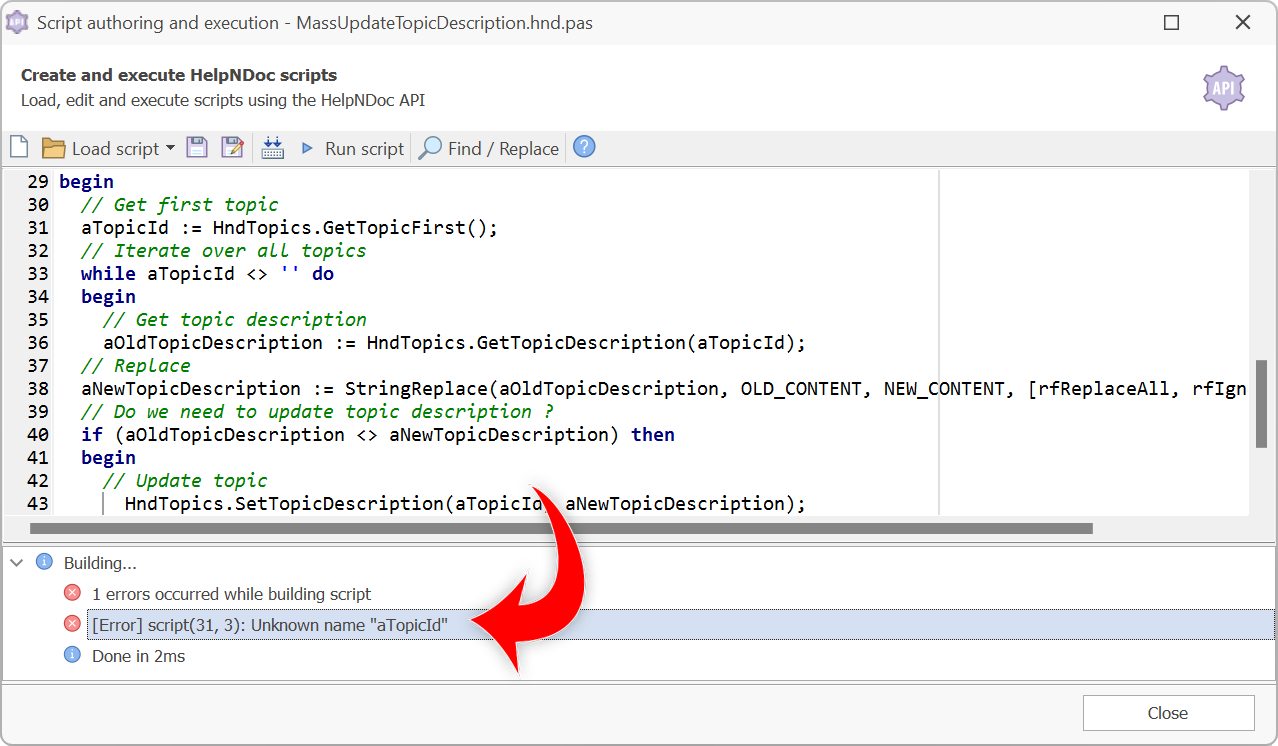The image size is (1278, 746).
Task: Click line 40 if condition statement
Action: click(x=378, y=434)
